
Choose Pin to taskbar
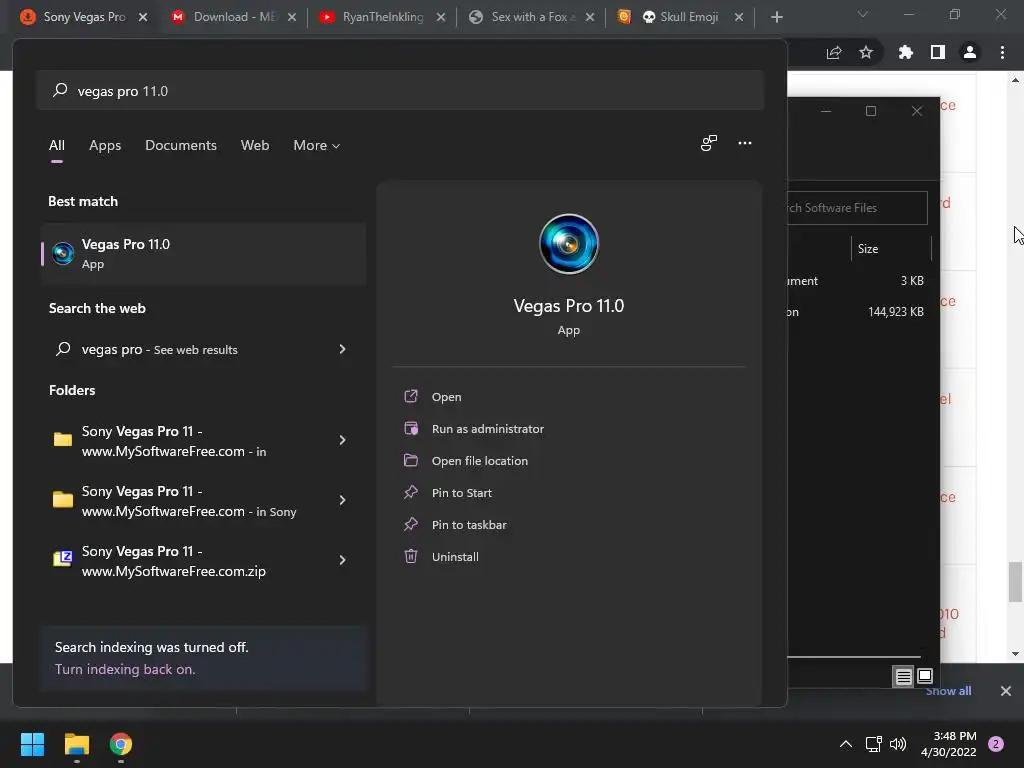[x=469, y=525]
